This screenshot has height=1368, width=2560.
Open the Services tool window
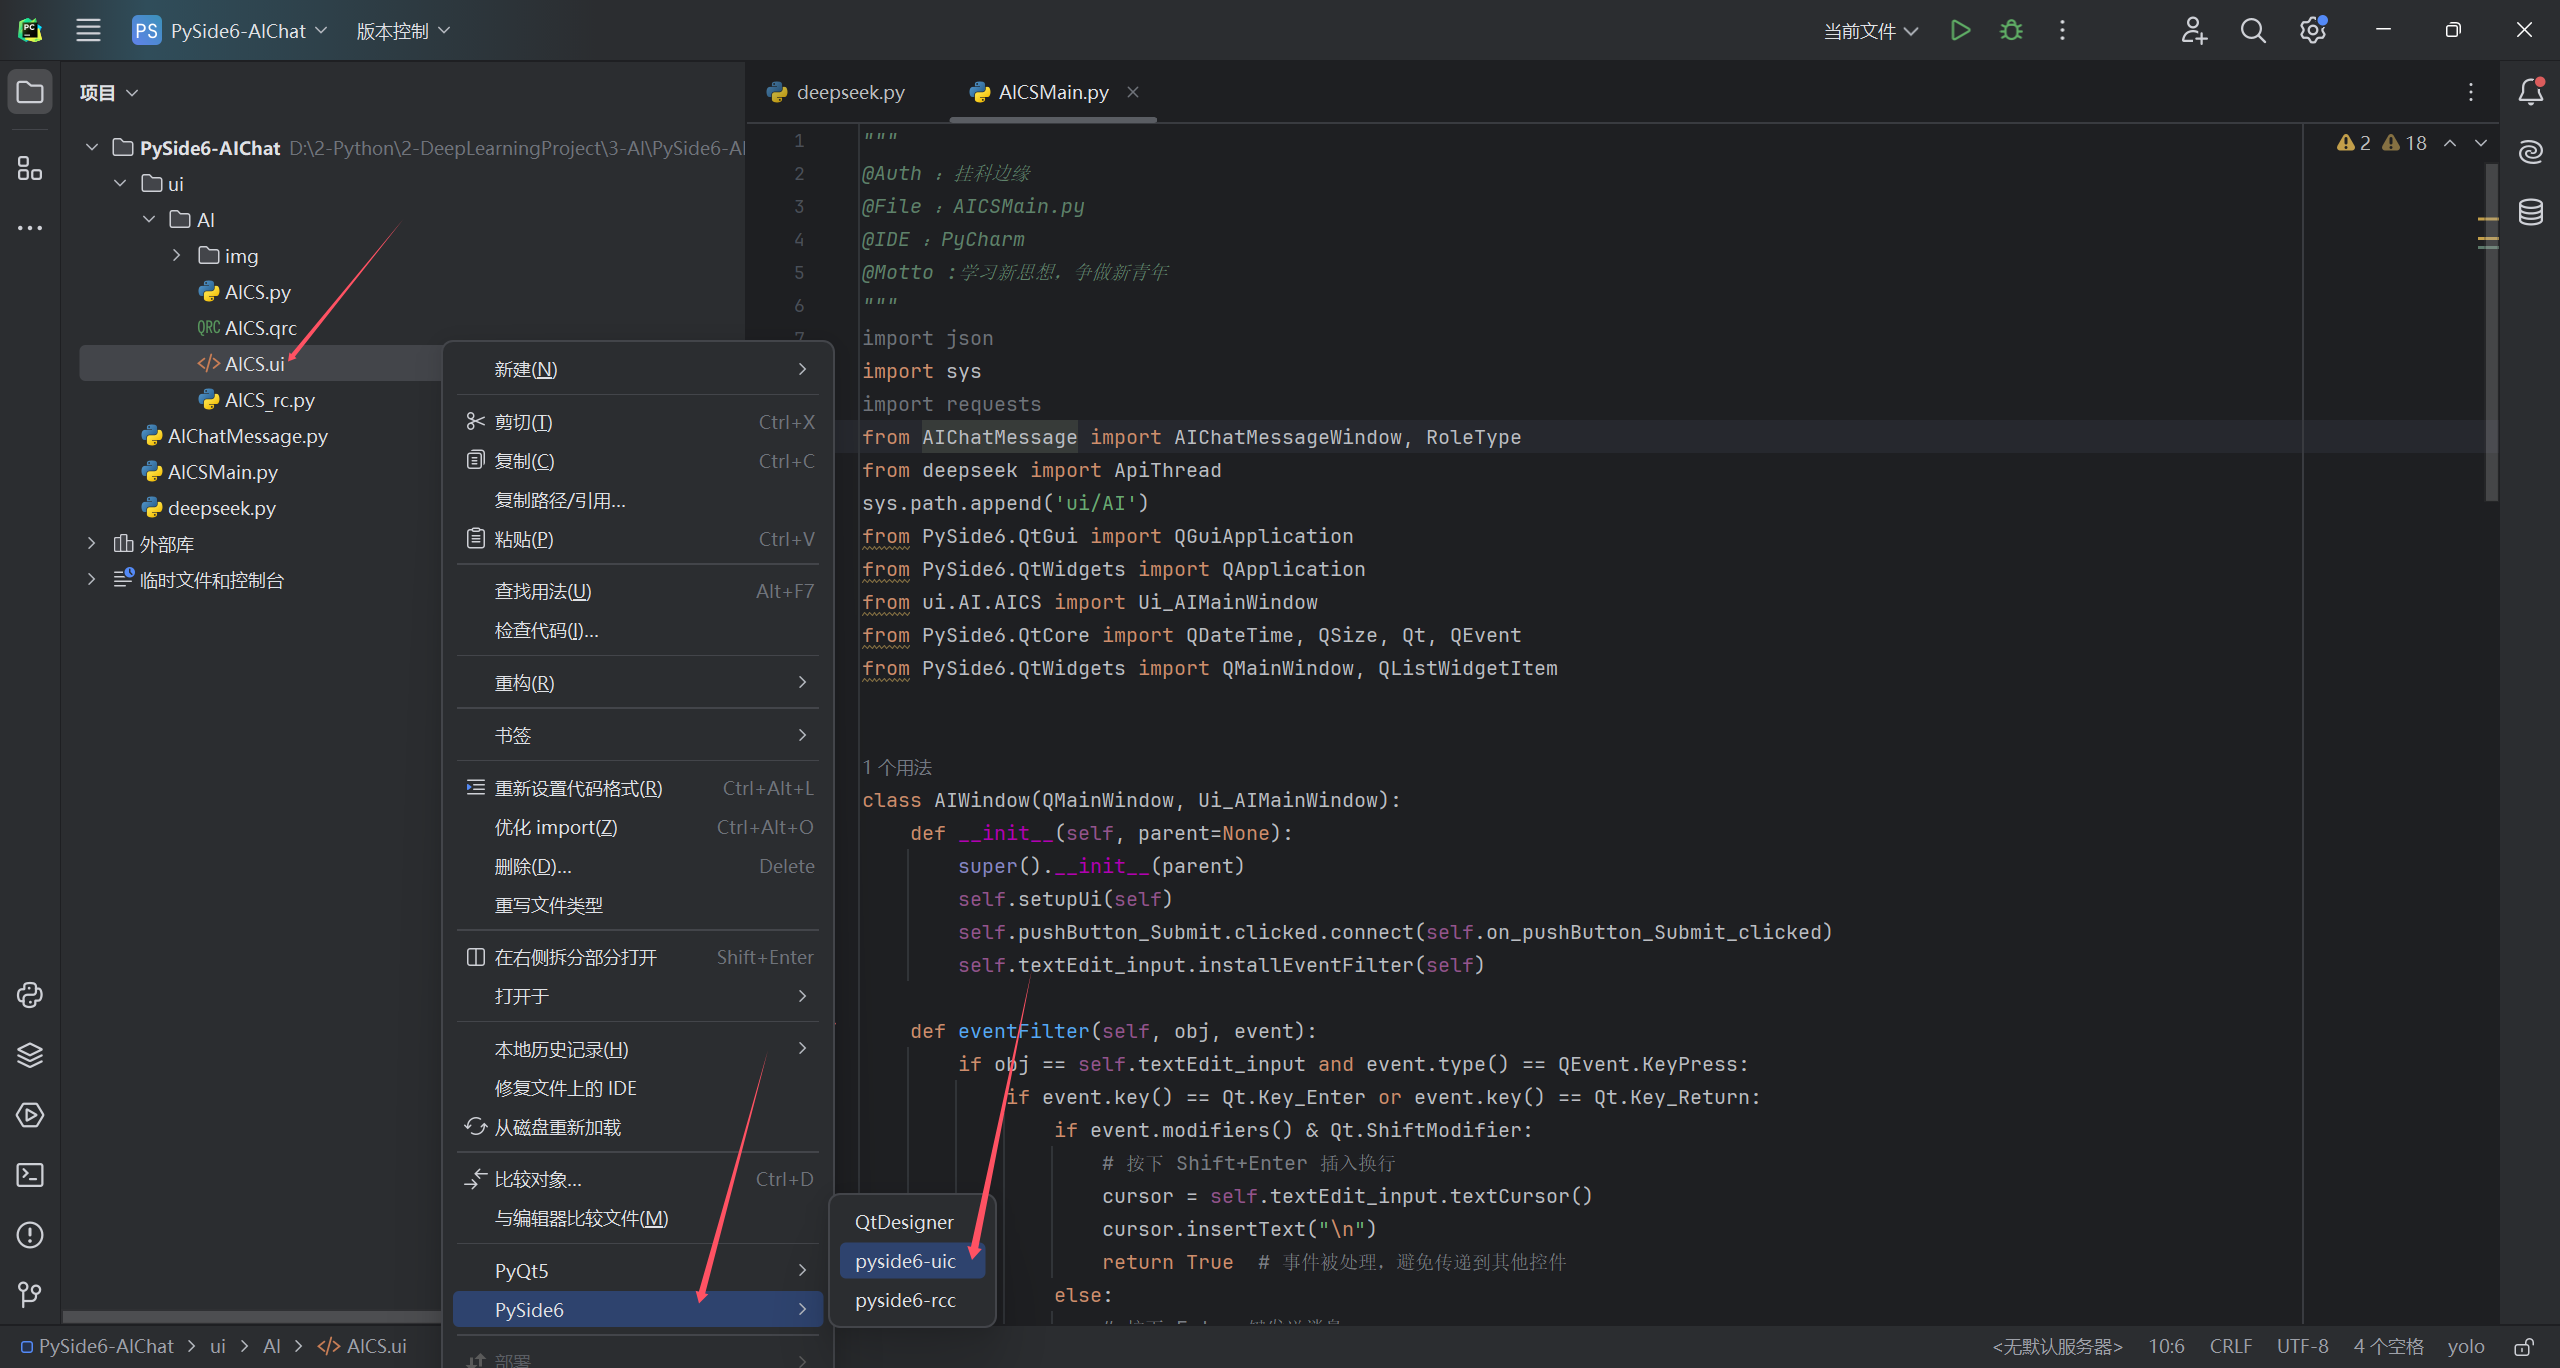click(x=30, y=1115)
